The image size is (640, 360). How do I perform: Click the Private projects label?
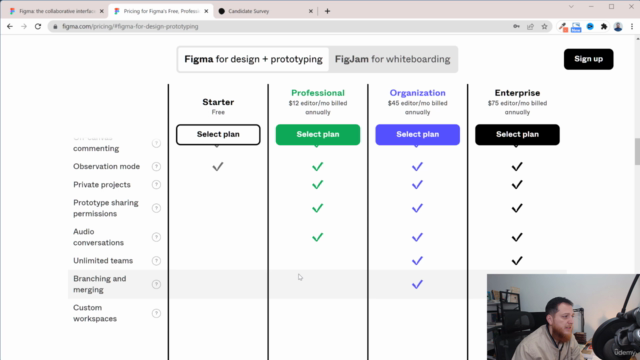102,184
